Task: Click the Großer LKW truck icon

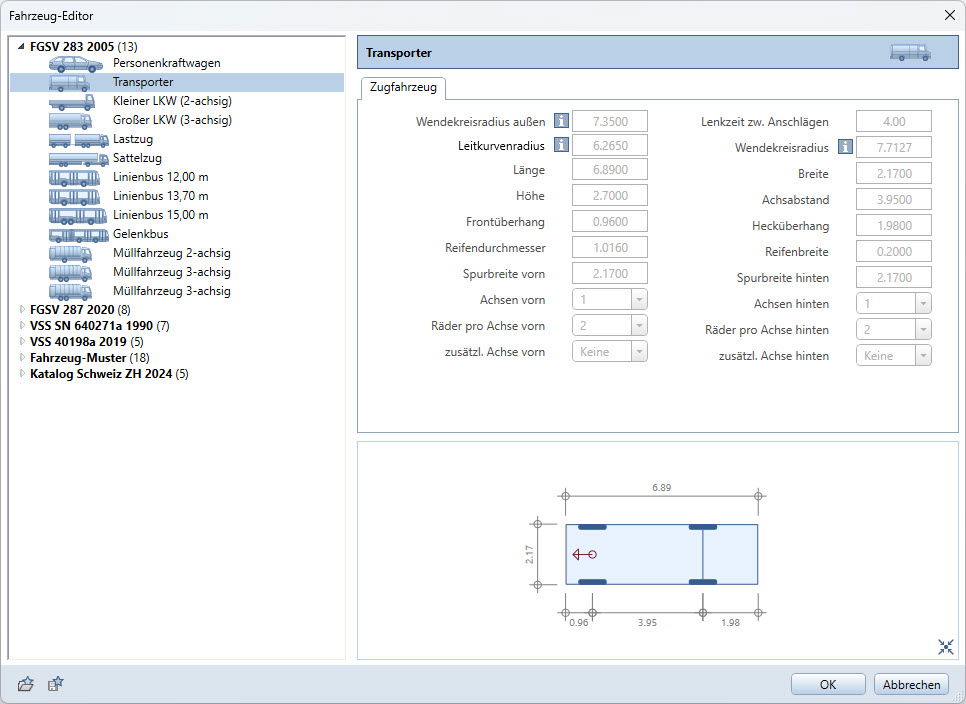Action: [70, 121]
